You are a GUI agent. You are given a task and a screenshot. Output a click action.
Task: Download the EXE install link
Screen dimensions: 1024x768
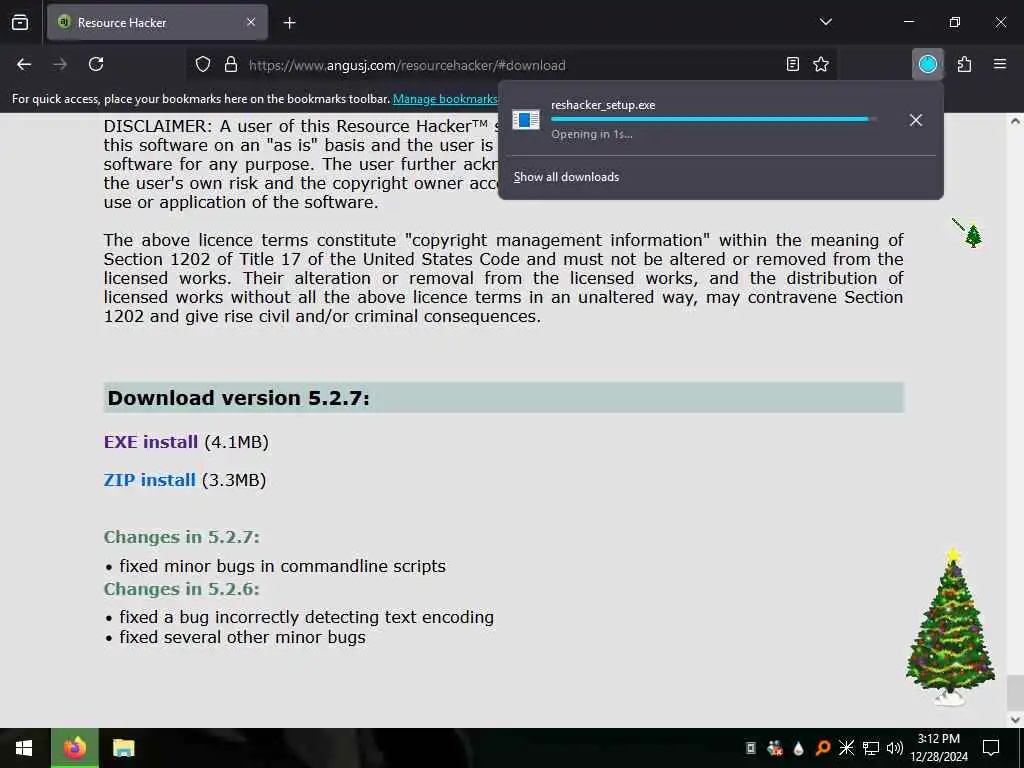point(151,442)
